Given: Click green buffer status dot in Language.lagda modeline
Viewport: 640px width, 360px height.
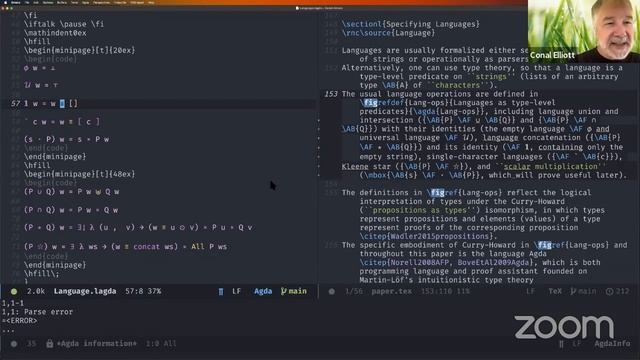Looking at the screenshot, I should 14,291.
